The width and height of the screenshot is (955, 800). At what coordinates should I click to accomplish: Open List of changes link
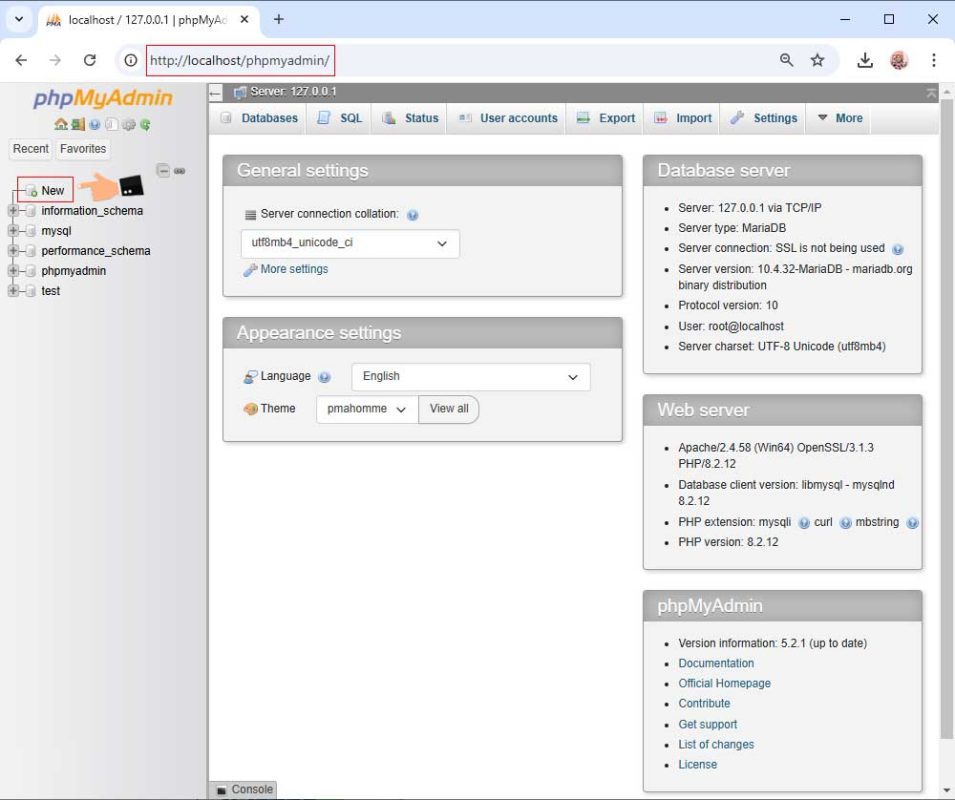[716, 745]
